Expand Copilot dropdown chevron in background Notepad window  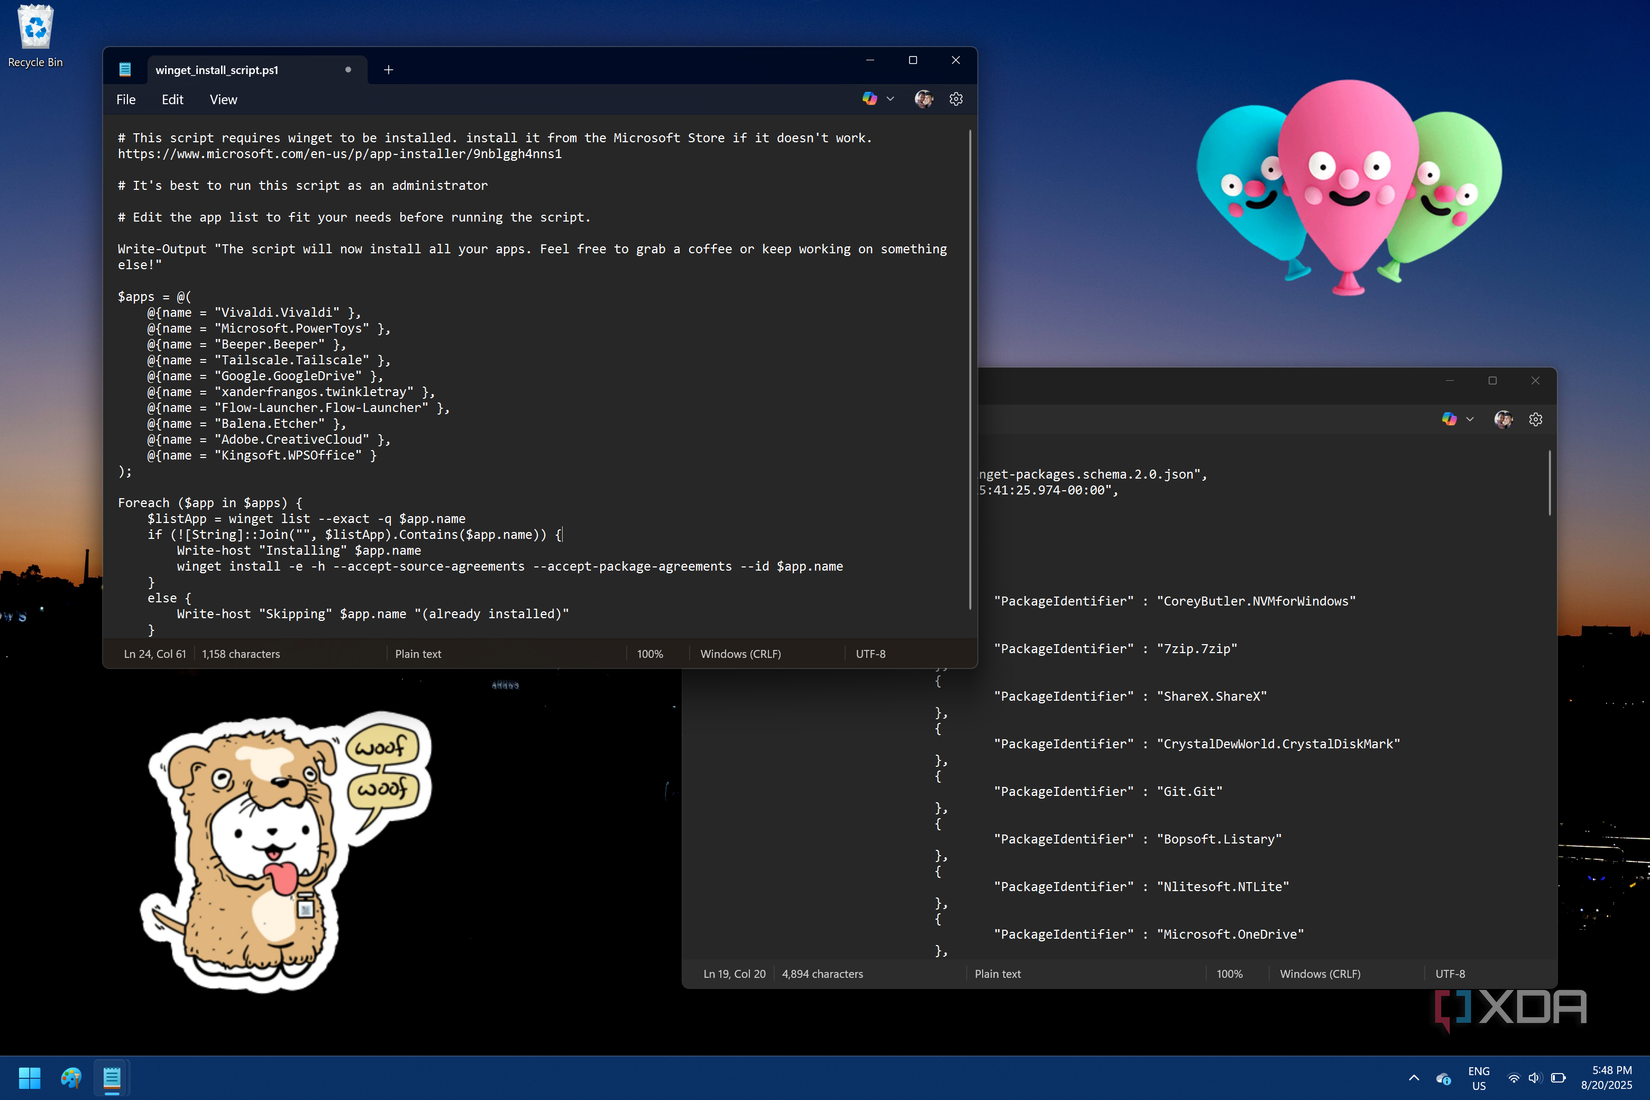point(1470,420)
